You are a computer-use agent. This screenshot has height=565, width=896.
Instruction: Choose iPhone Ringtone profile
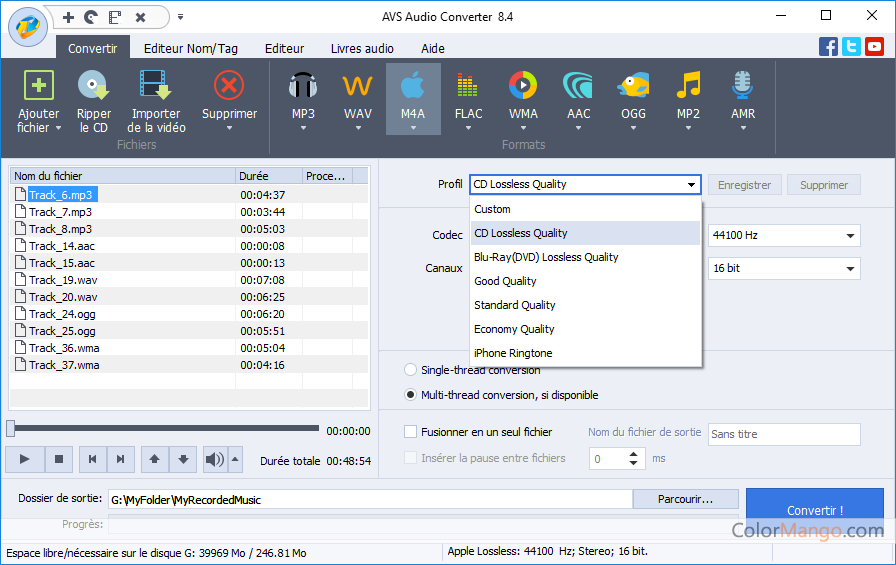pyautogui.click(x=585, y=353)
